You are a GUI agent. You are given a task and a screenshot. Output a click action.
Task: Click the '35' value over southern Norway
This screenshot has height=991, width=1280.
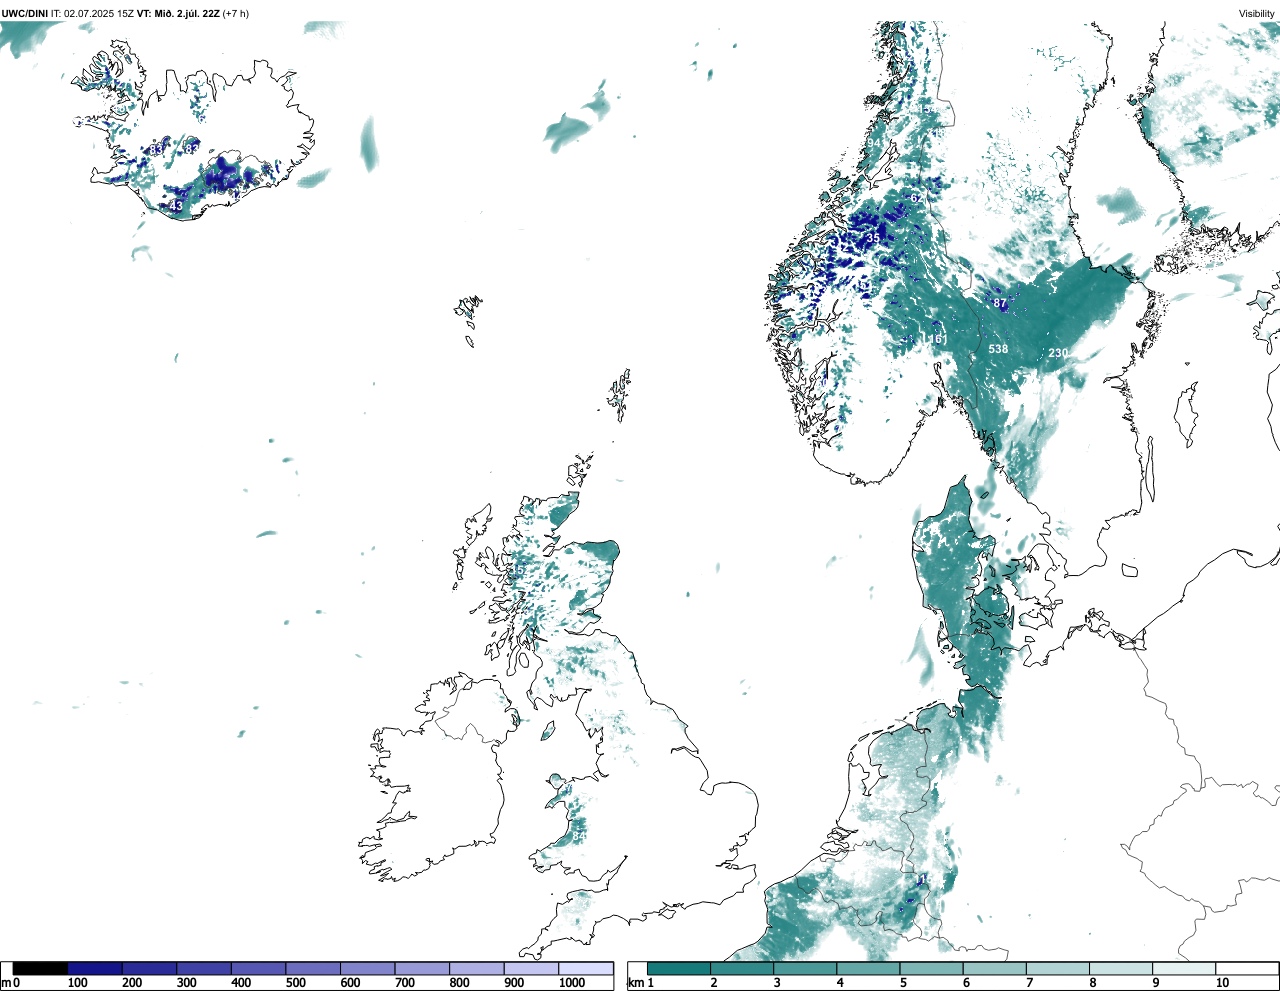click(873, 238)
